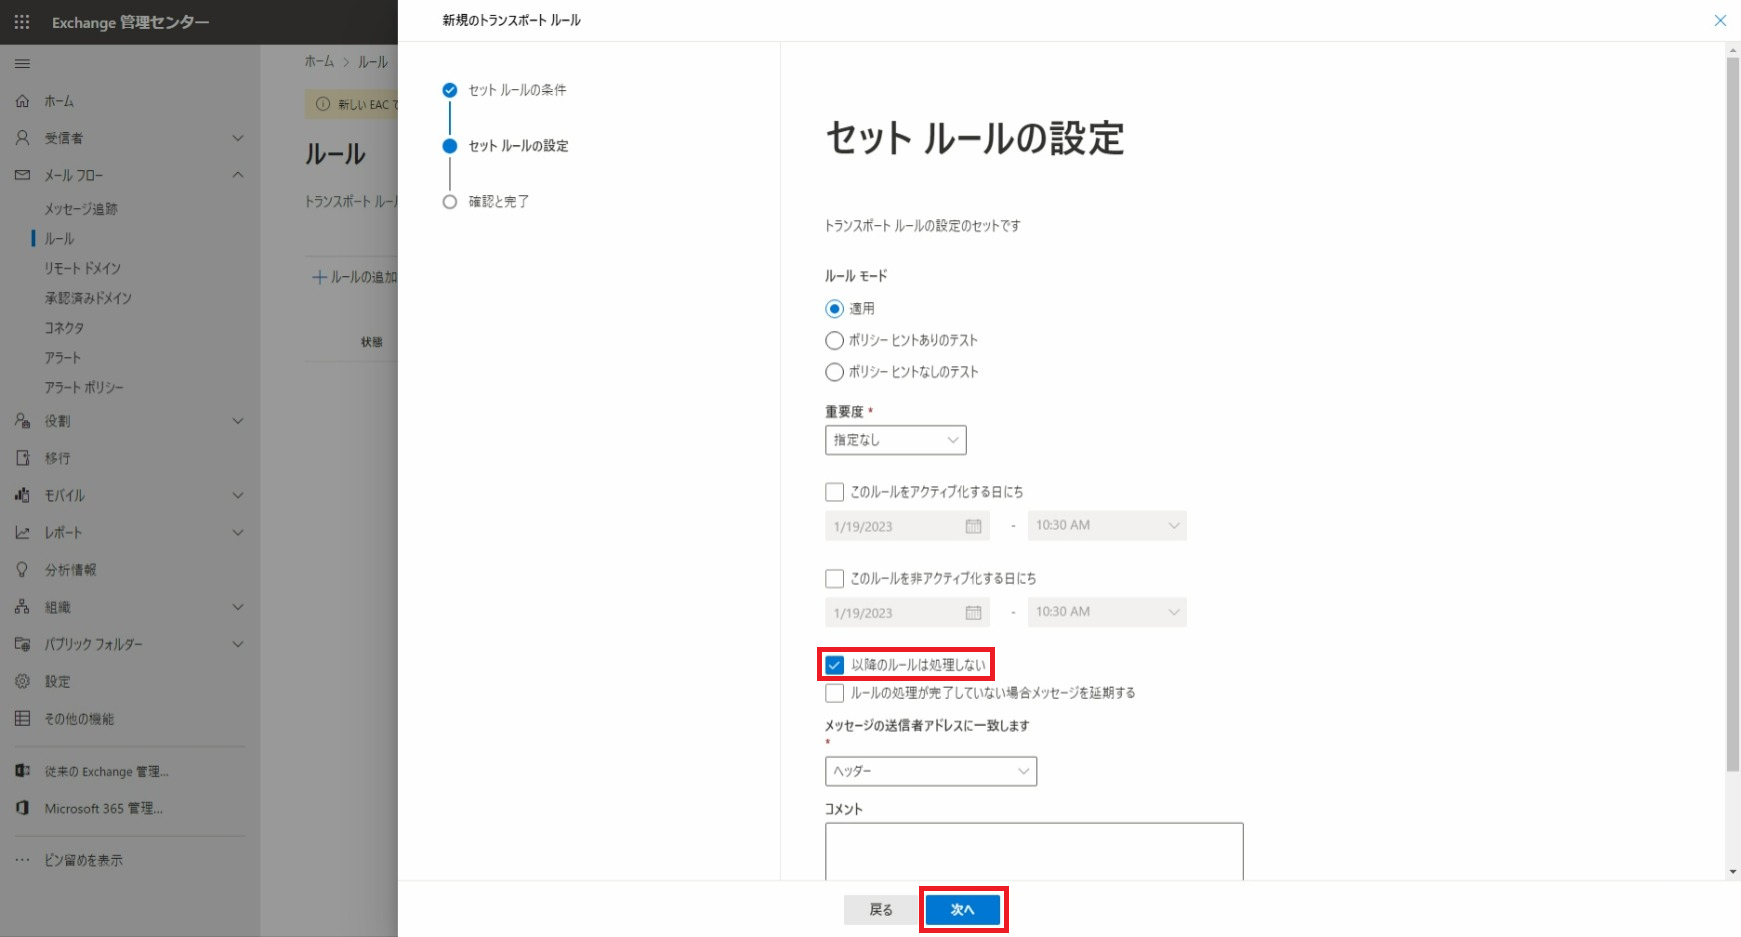Click the Microsoft 365 管理 icon
The height and width of the screenshot is (937, 1741).
(22, 808)
